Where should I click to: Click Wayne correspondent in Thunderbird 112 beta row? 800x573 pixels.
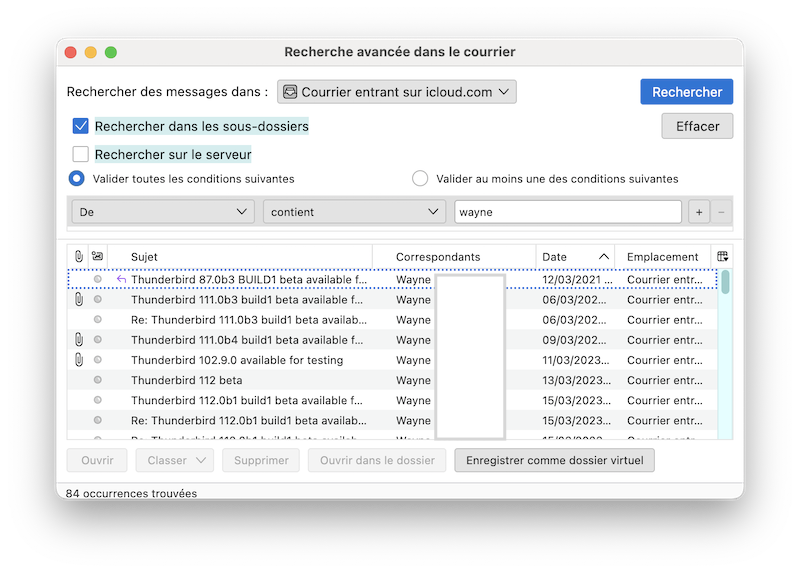pos(413,380)
